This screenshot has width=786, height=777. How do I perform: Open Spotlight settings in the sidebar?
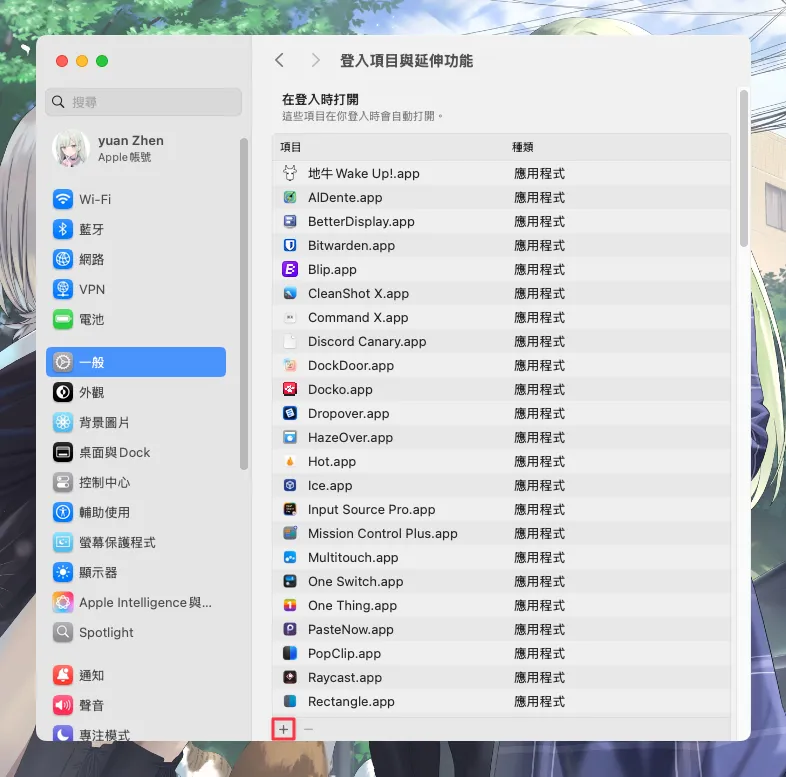click(106, 632)
